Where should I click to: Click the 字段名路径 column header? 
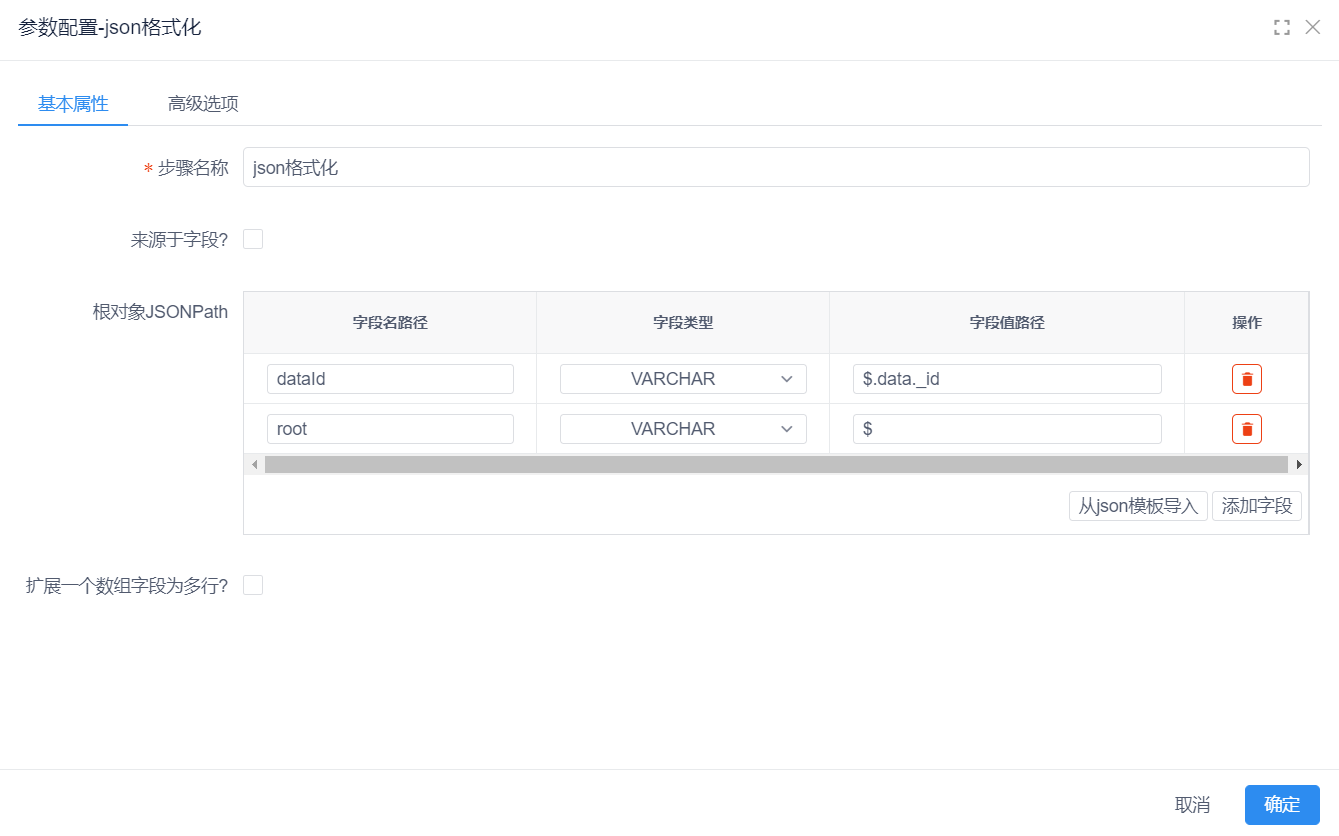[x=390, y=323]
